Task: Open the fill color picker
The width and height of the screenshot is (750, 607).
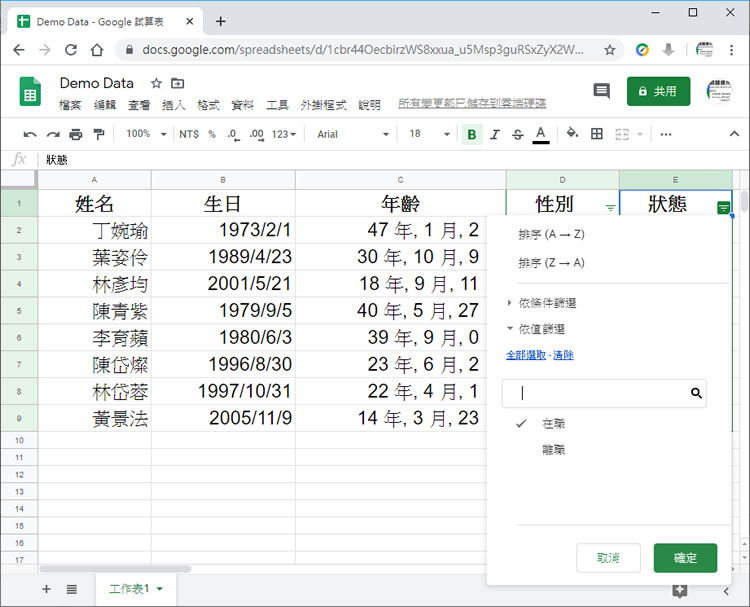Action: click(x=572, y=134)
